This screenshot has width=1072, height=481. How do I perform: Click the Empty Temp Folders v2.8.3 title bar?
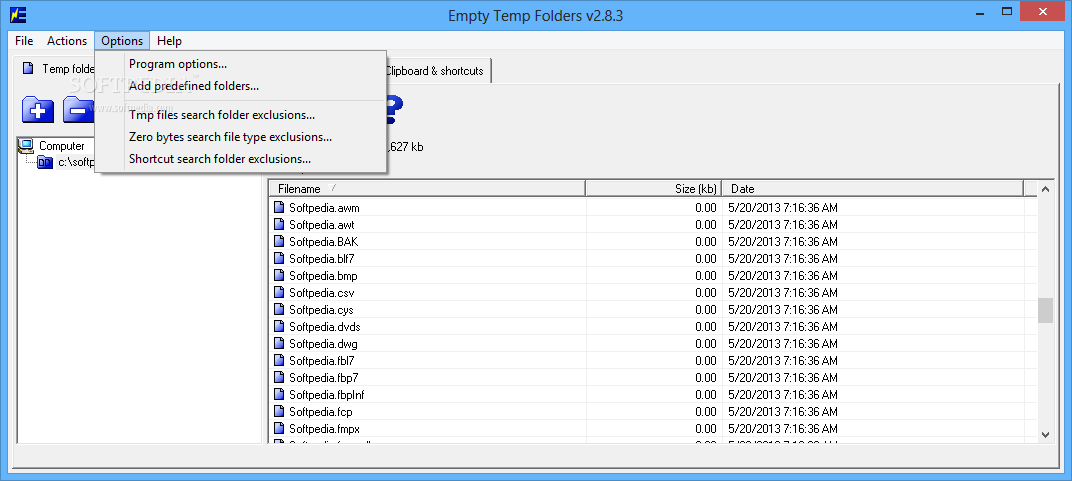[x=535, y=15]
